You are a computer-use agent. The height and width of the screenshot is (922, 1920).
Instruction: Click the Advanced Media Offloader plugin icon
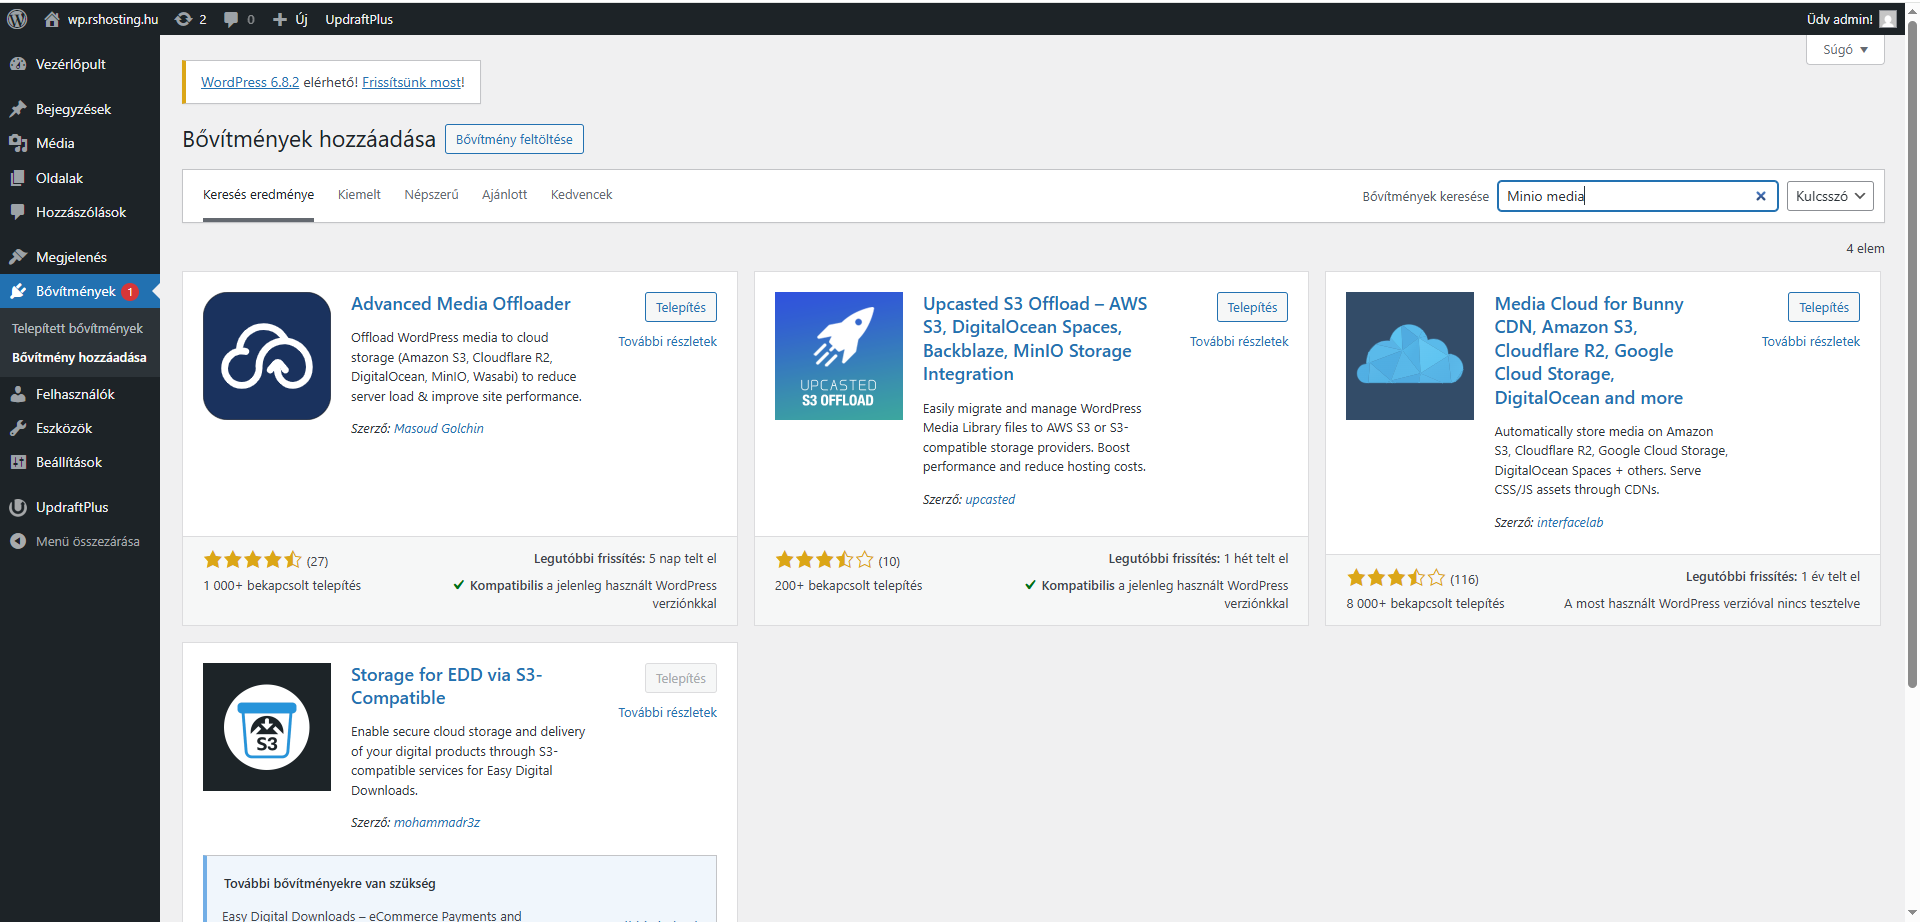(x=267, y=356)
